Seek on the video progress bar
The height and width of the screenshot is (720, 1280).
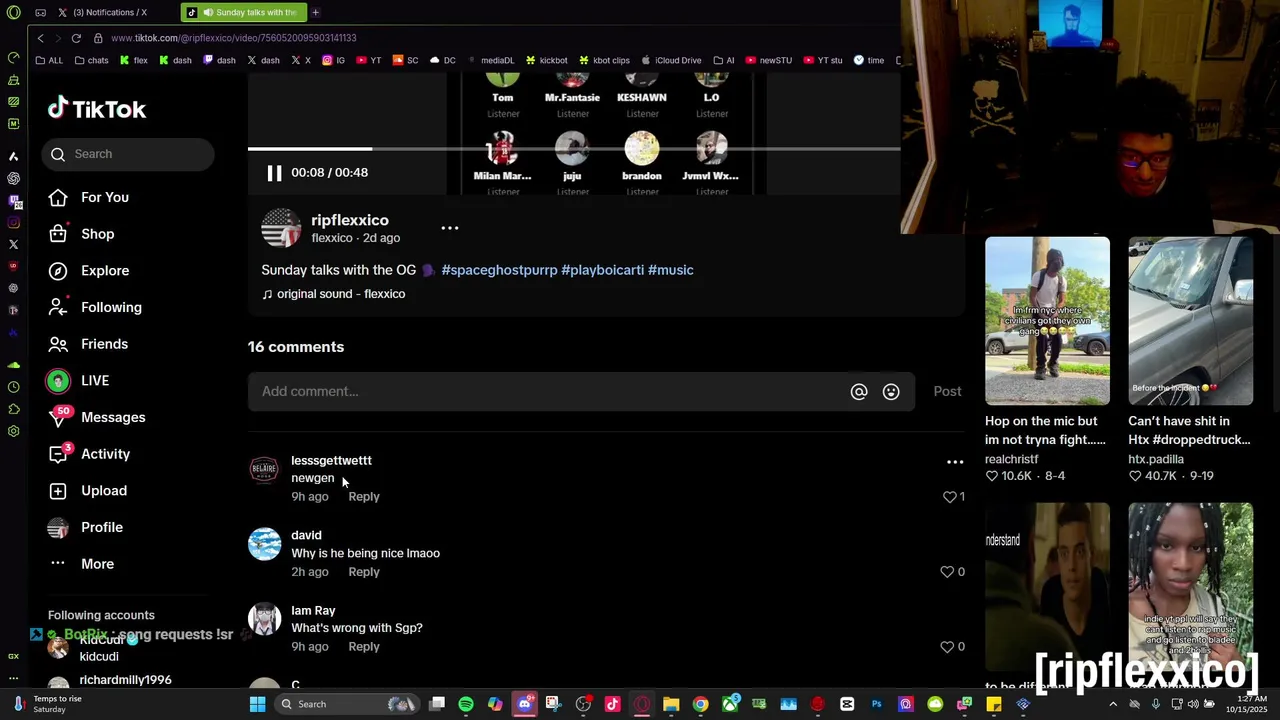574,149
